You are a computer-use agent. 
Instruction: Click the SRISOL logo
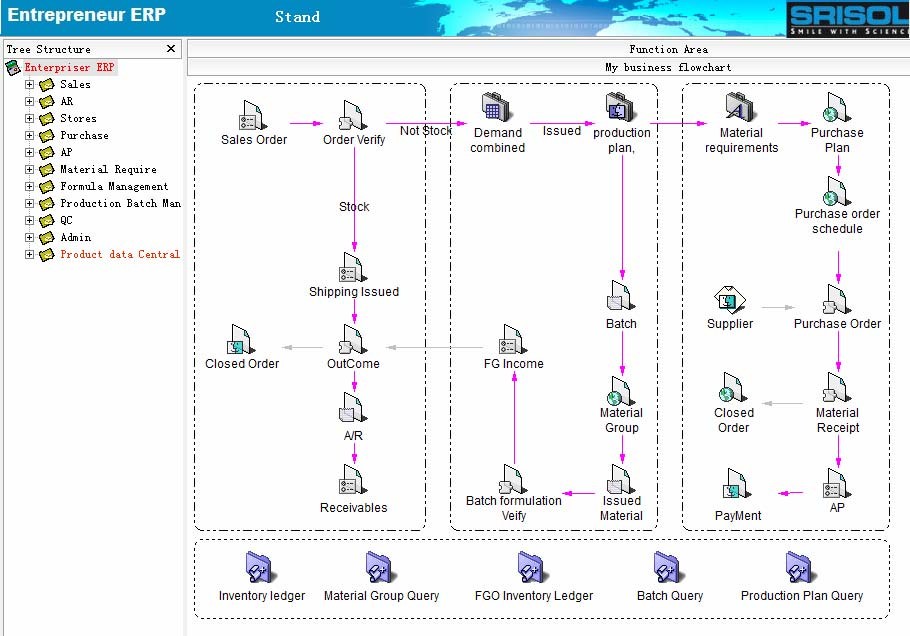(x=848, y=19)
